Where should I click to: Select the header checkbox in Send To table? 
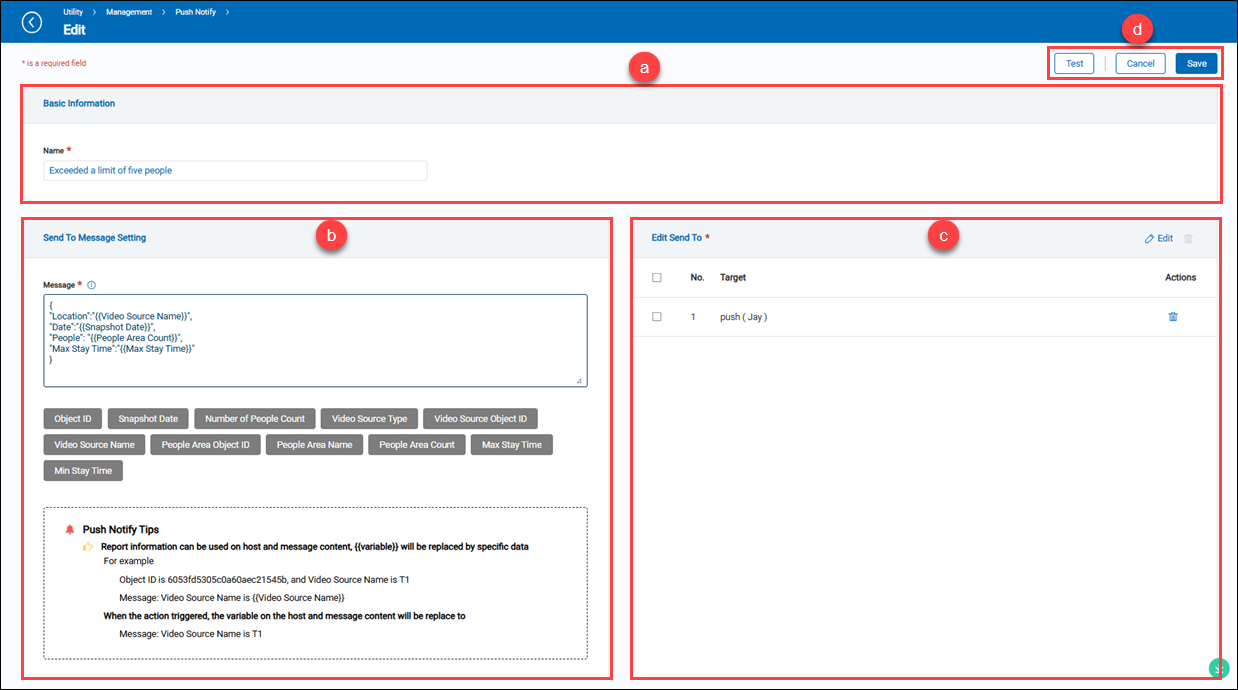click(x=657, y=278)
